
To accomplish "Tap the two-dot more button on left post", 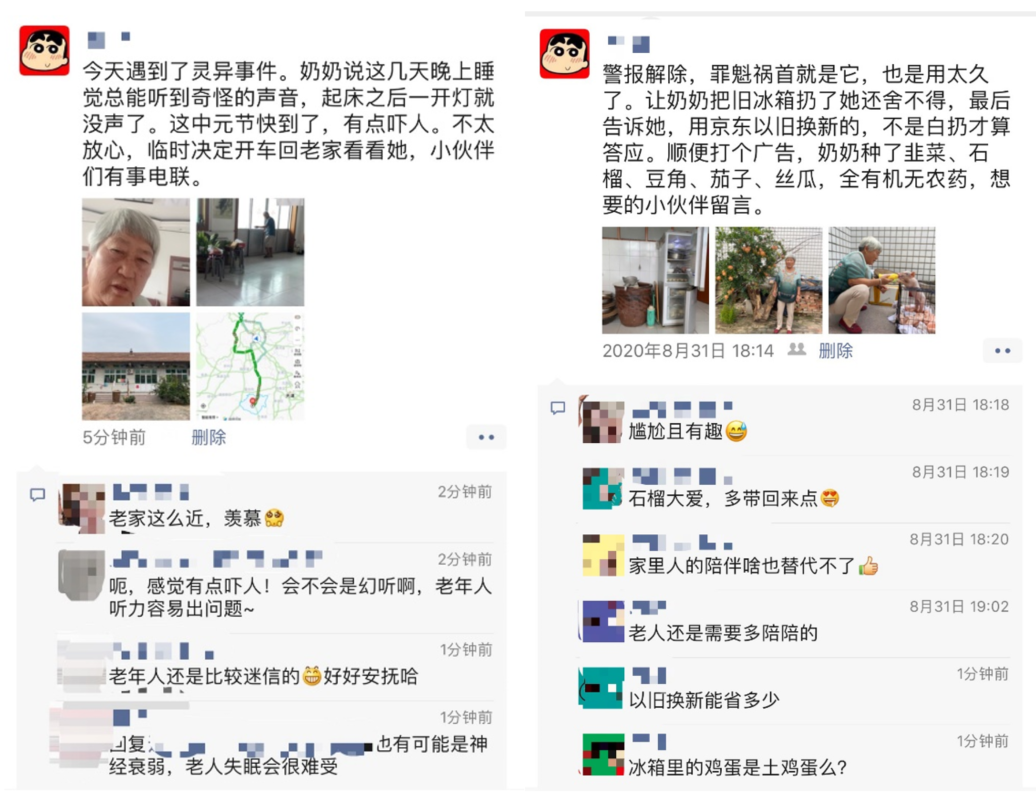I will coord(486,437).
